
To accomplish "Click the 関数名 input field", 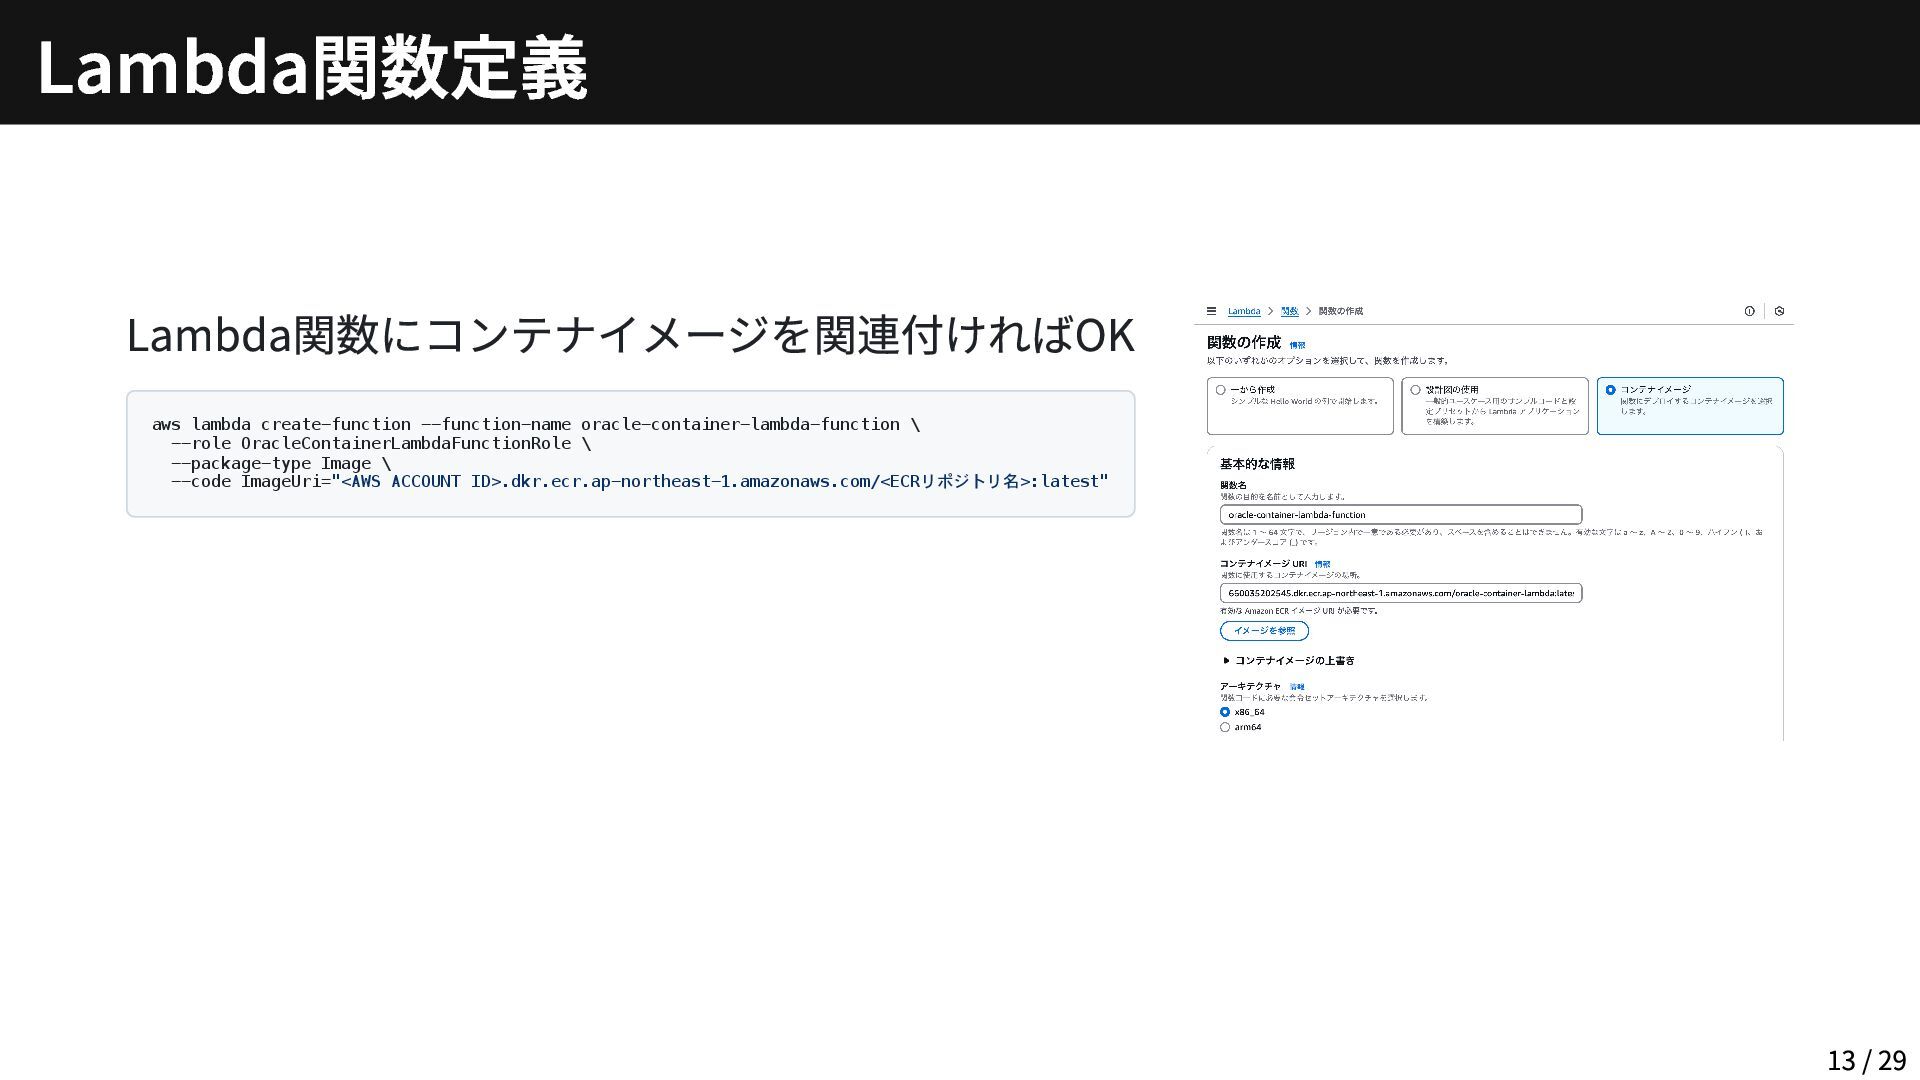I will pos(1400,515).
